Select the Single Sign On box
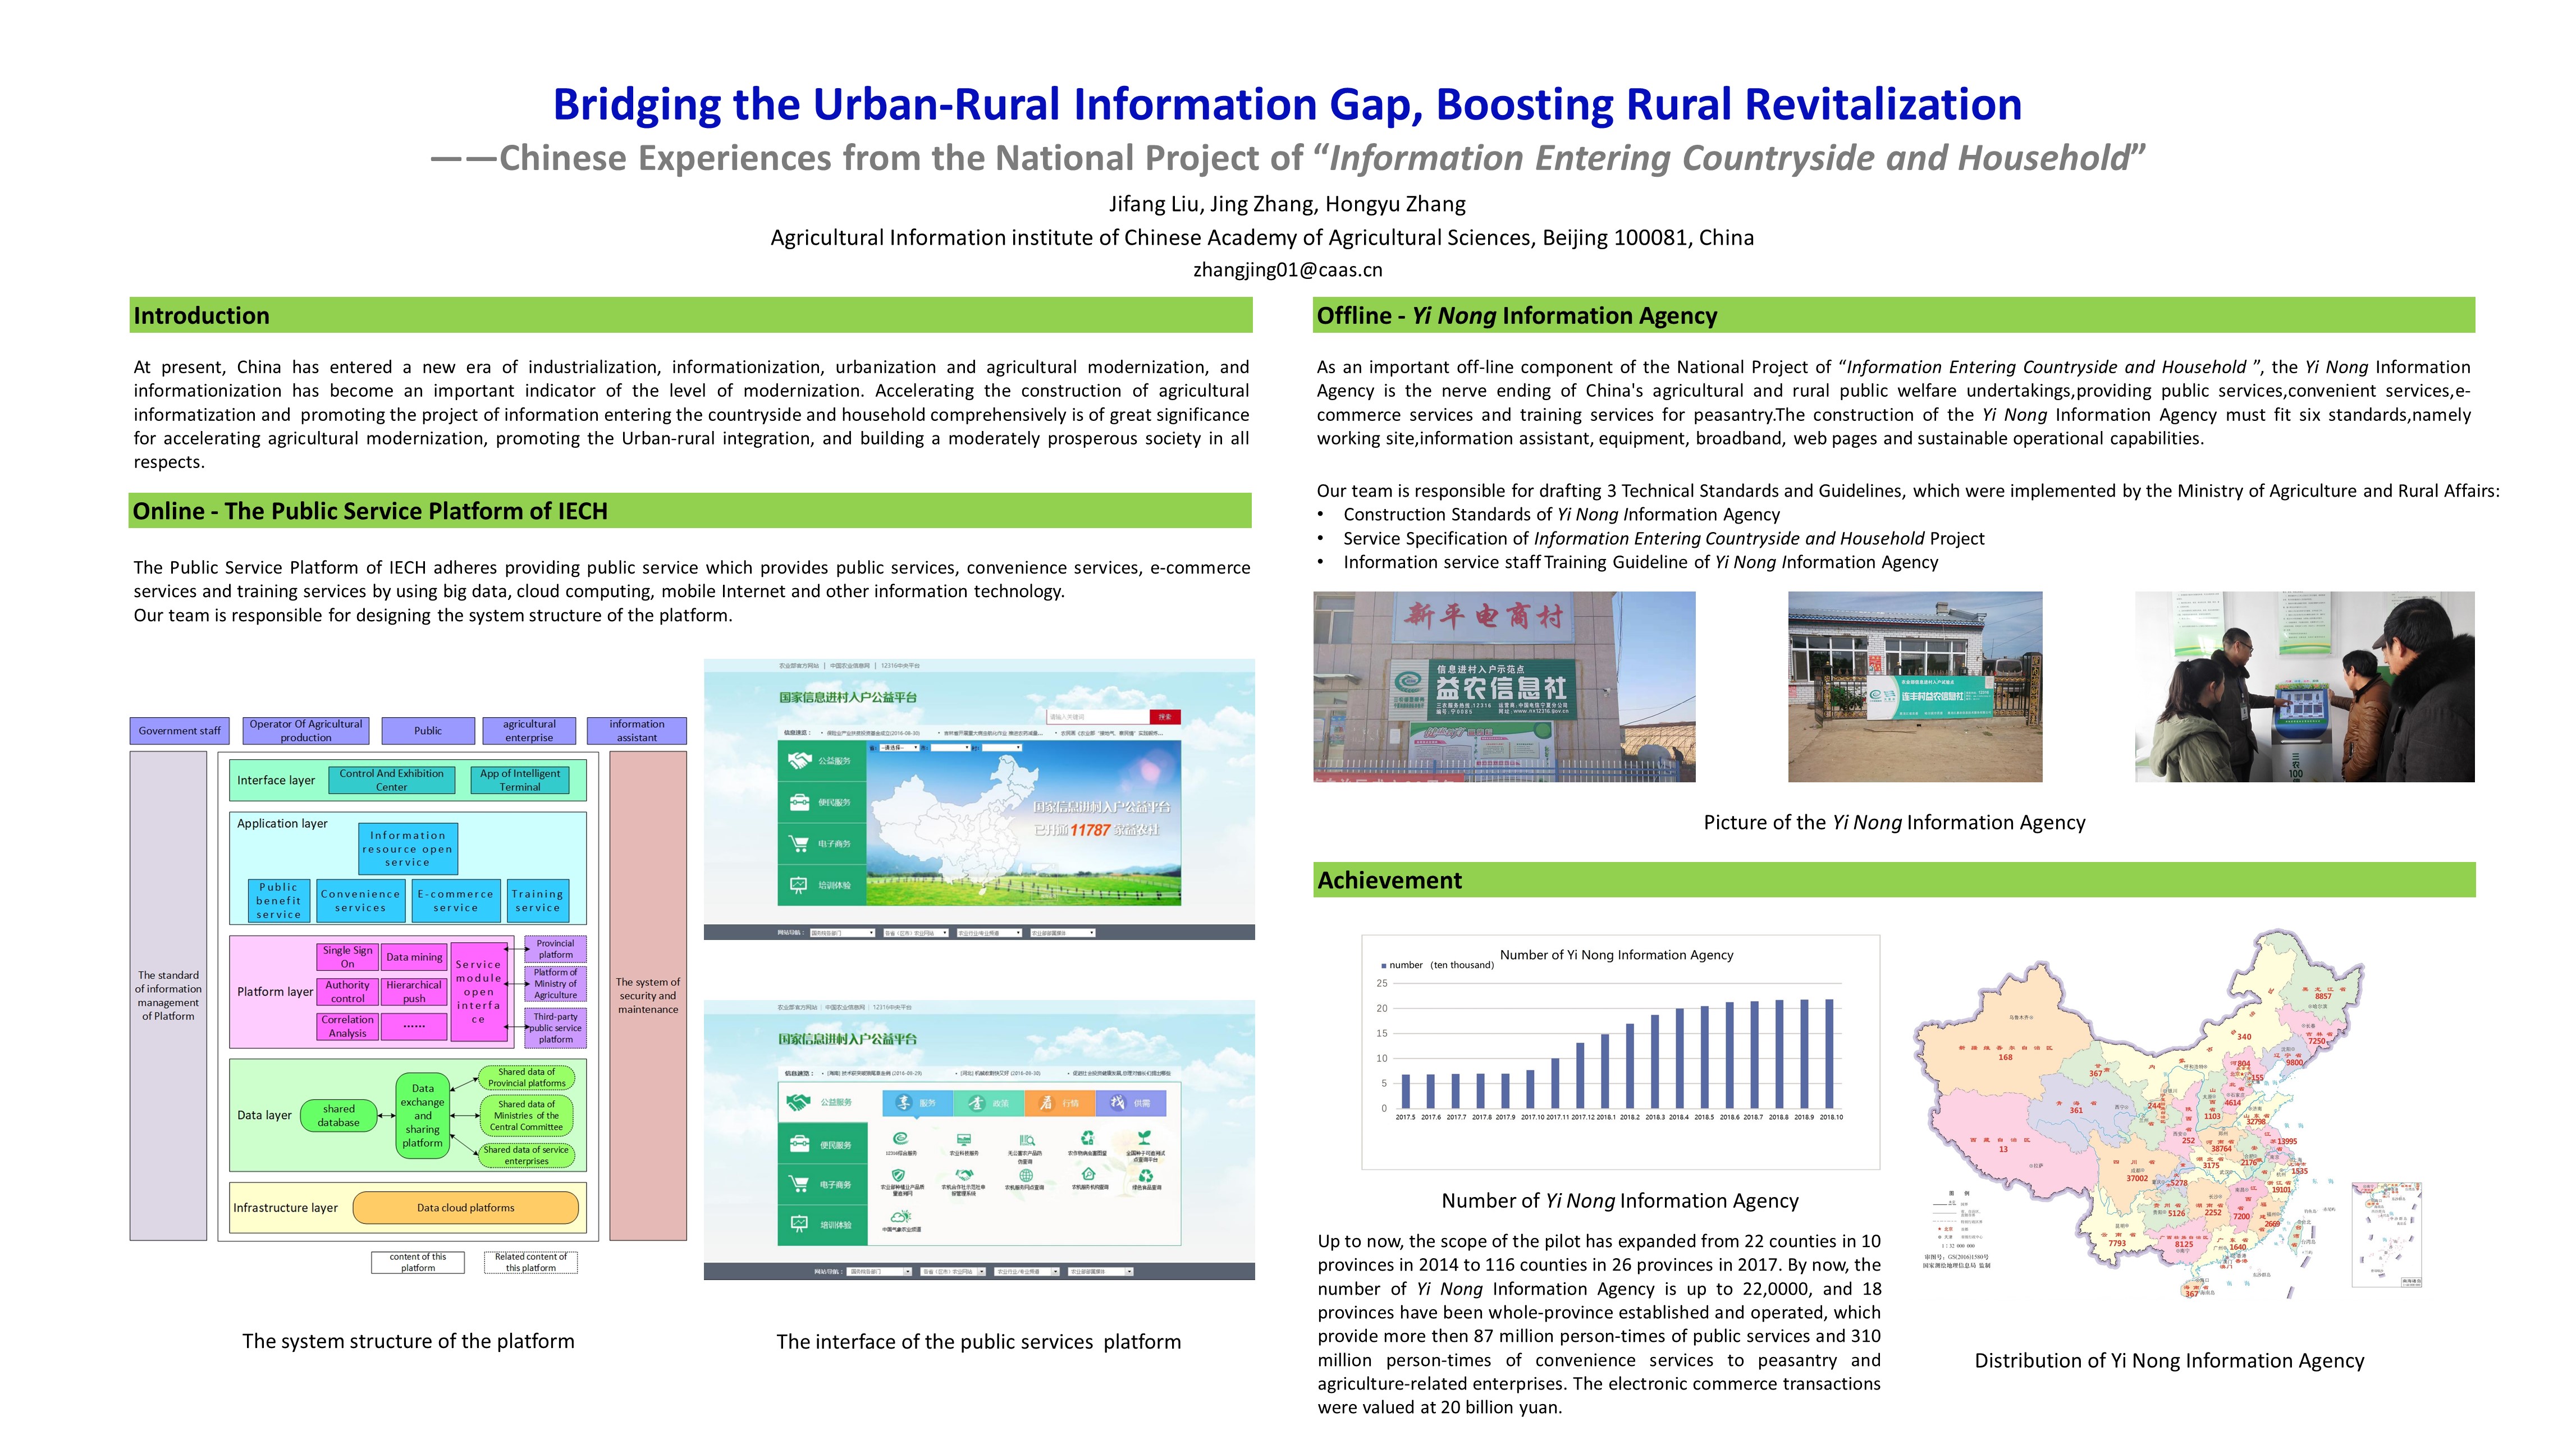This screenshot has width=2576, height=1449. [x=347, y=957]
